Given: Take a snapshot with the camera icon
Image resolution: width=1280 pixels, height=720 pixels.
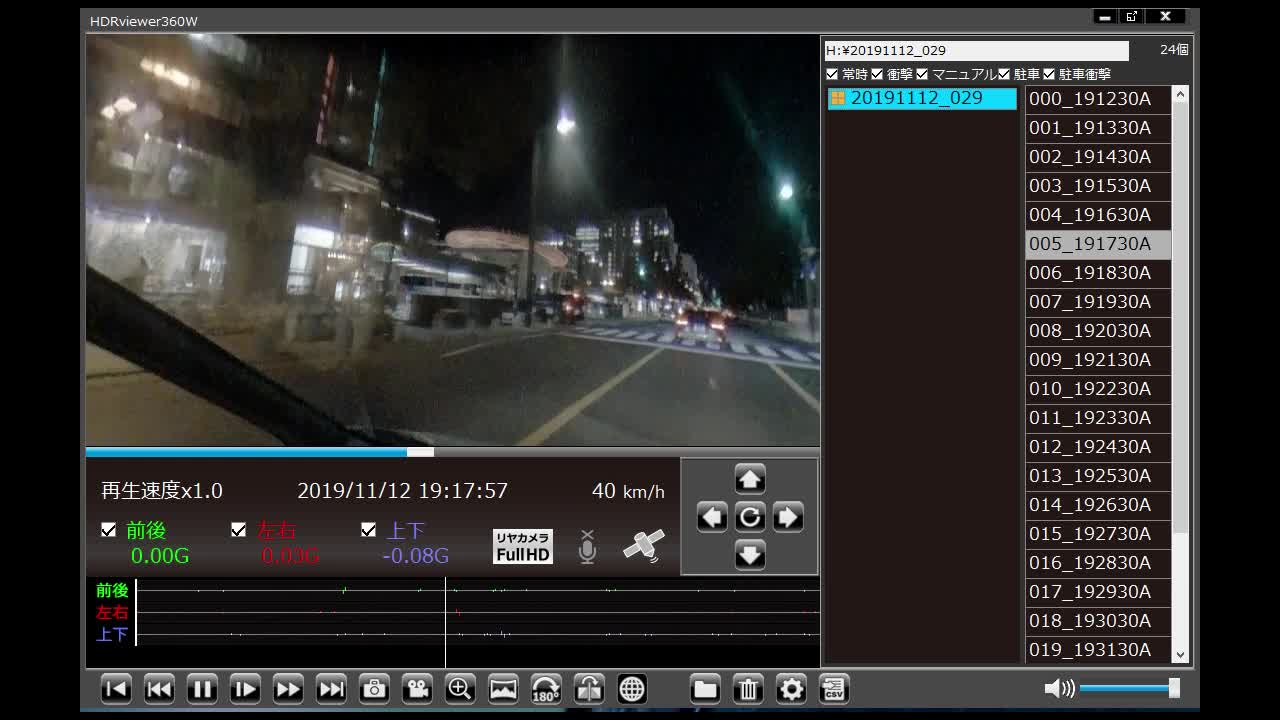Looking at the screenshot, I should coord(374,689).
